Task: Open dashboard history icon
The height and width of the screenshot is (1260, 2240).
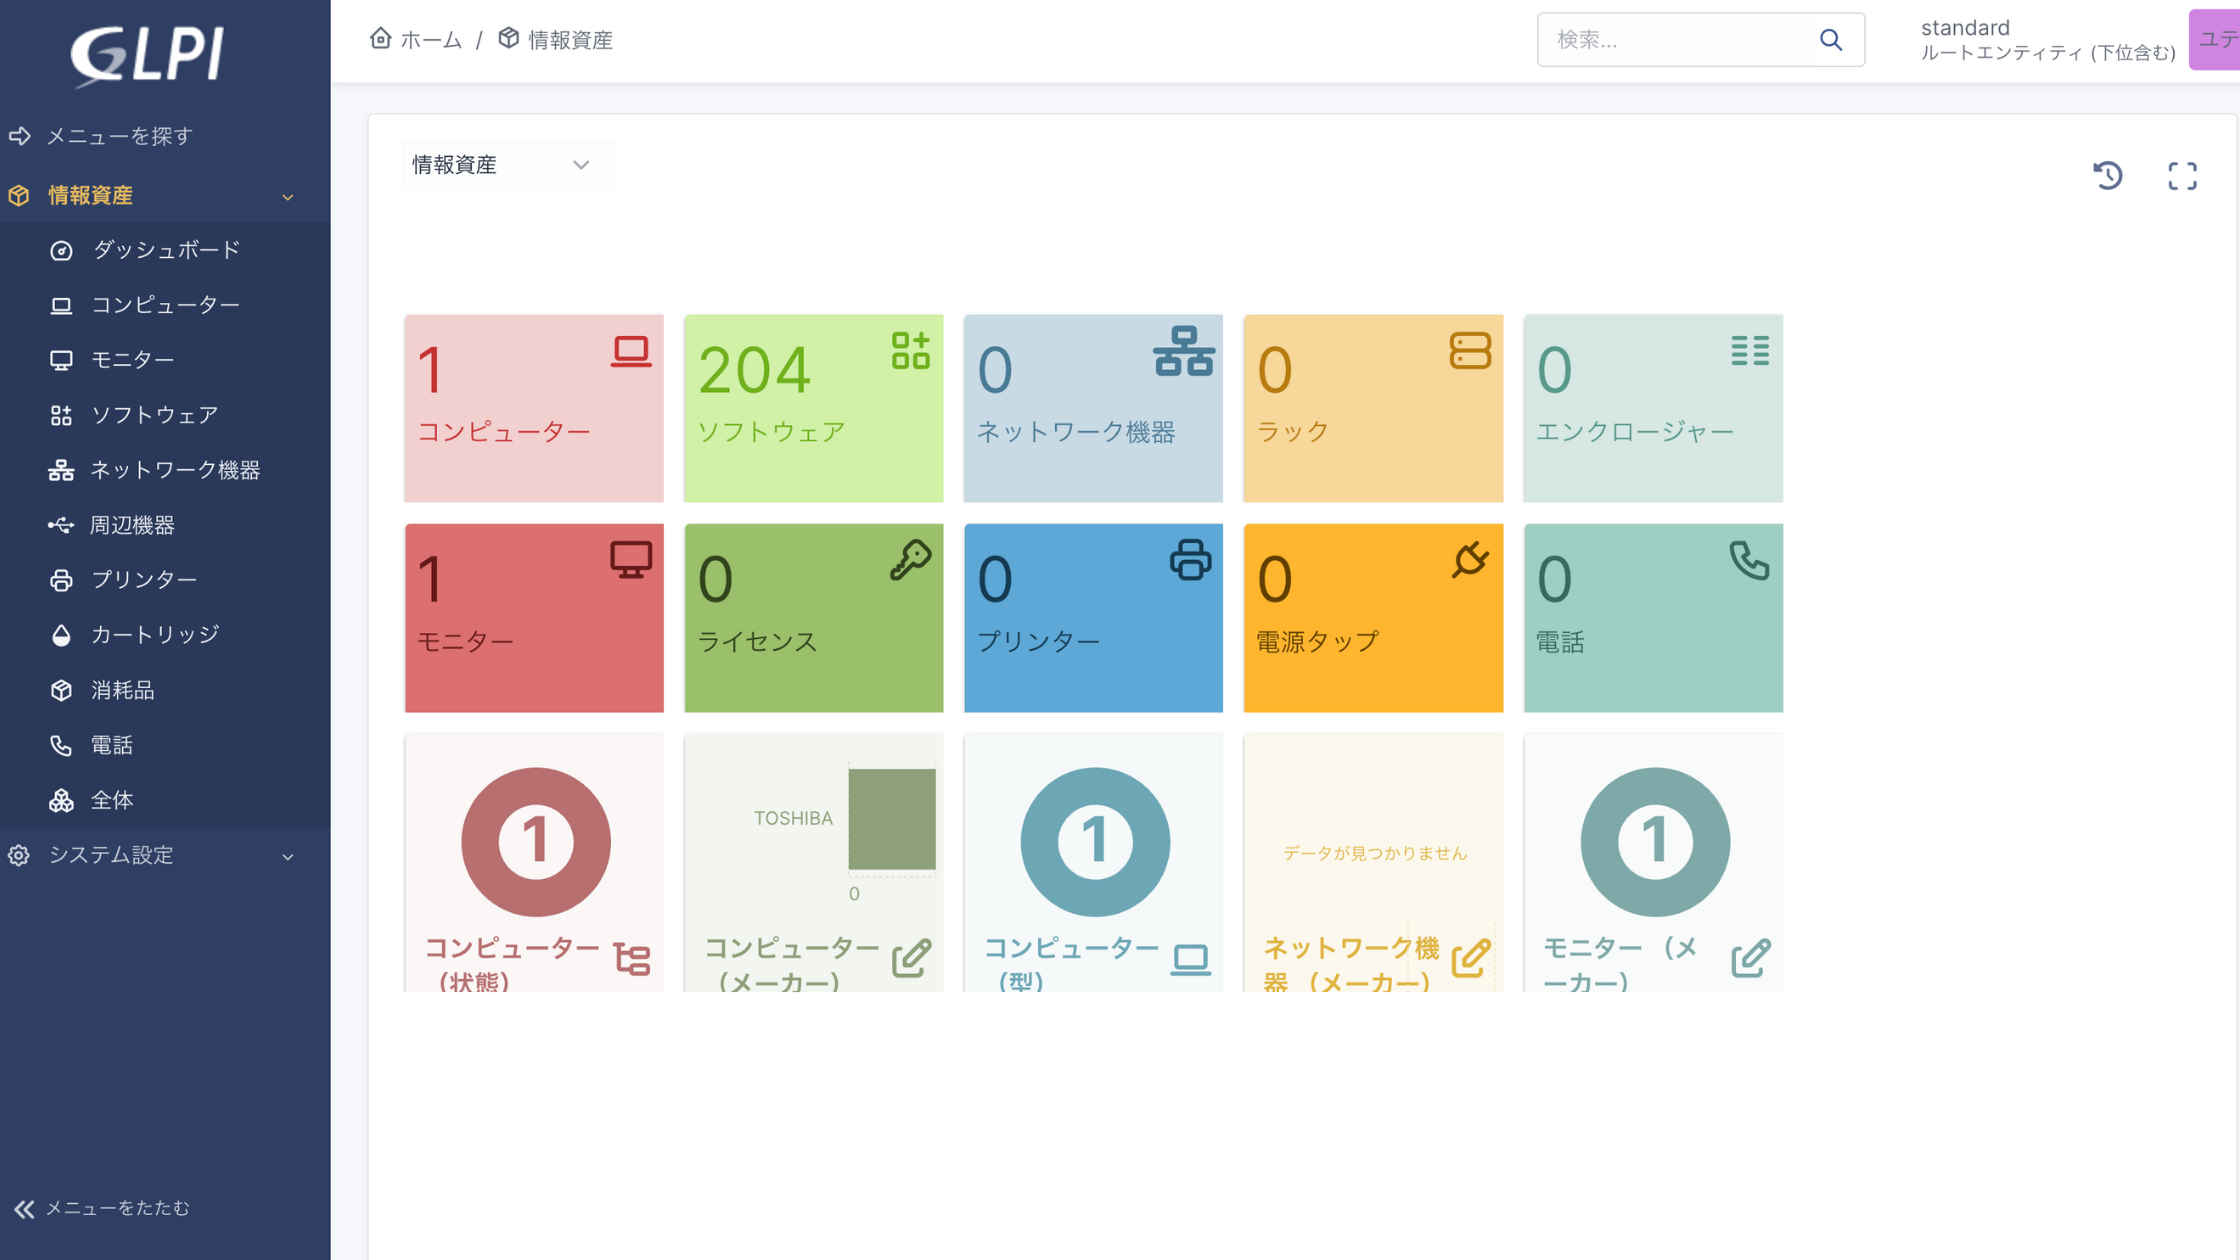Action: coord(2108,176)
